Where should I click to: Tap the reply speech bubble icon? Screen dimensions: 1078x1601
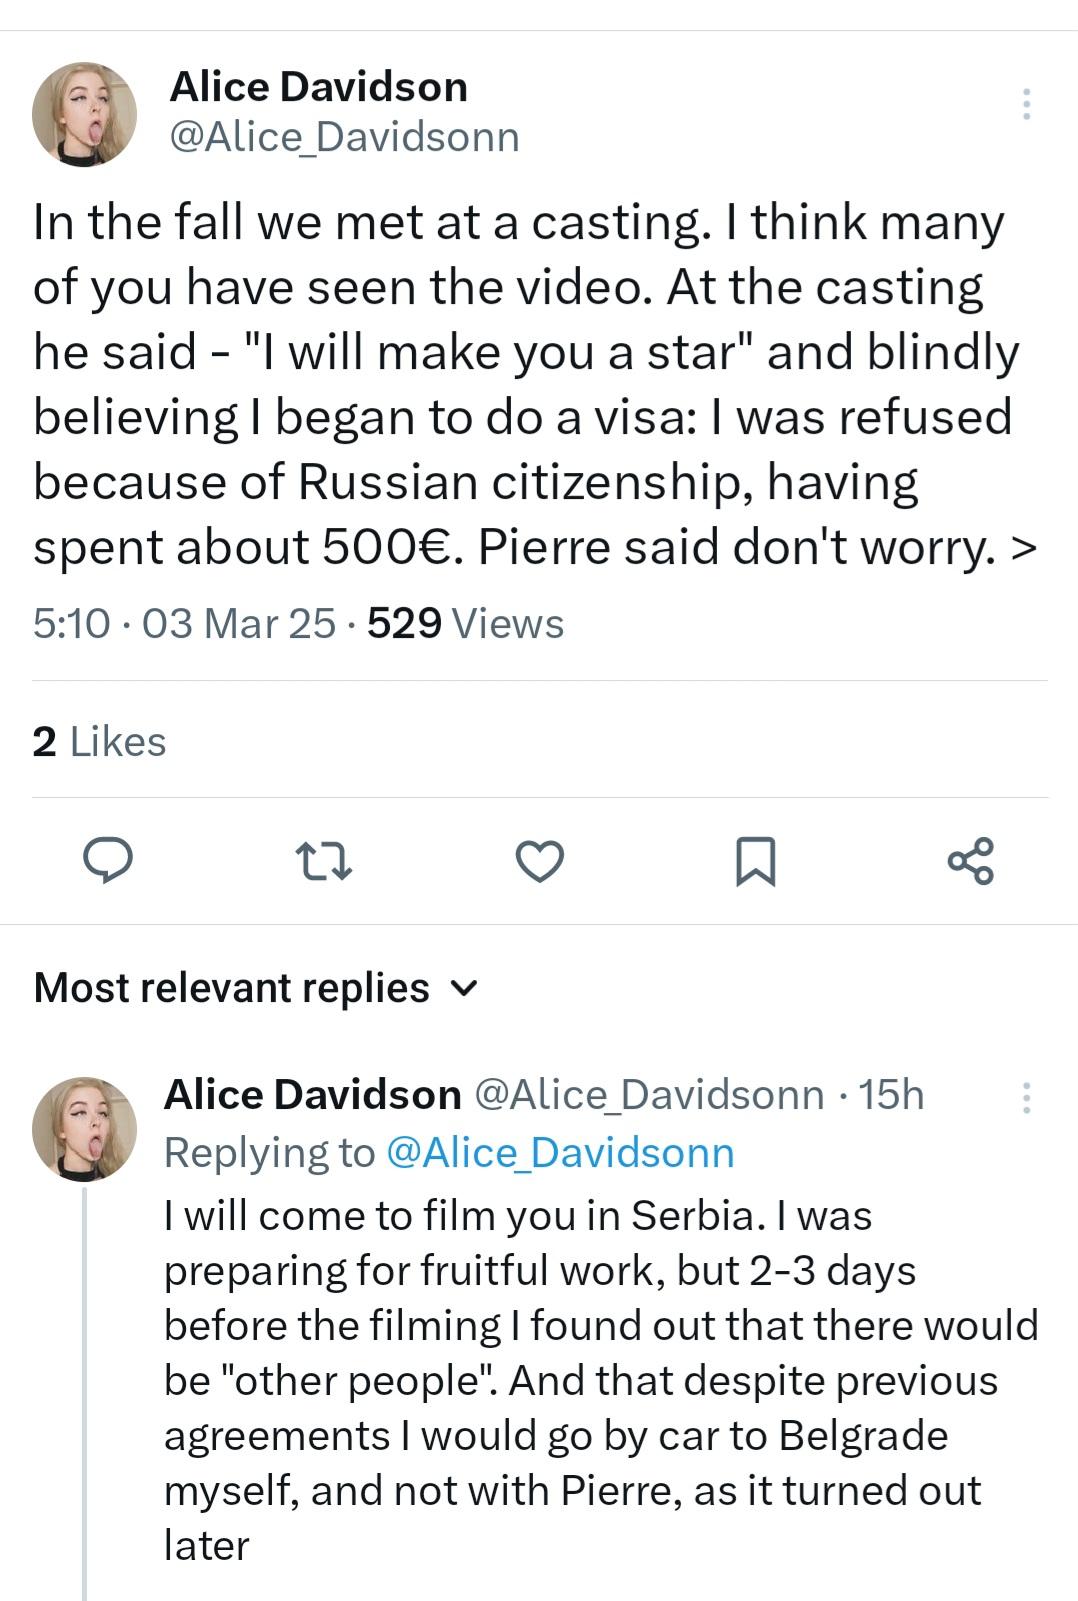click(x=107, y=861)
